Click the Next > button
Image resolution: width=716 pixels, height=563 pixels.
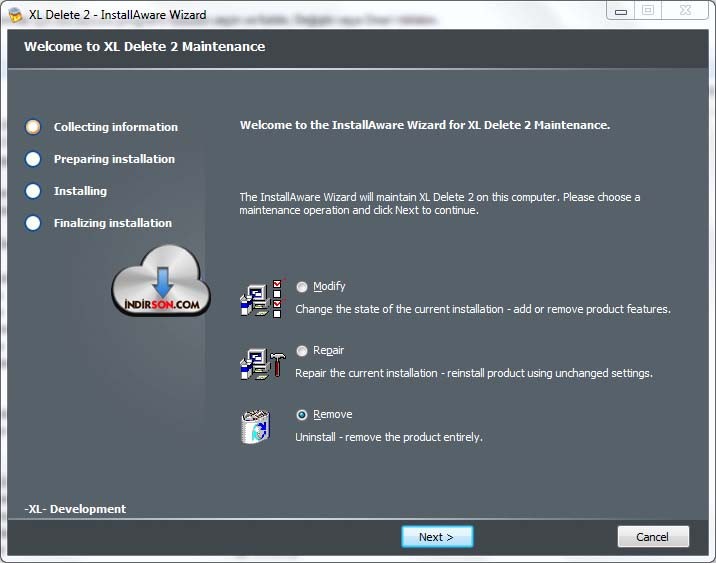(437, 537)
